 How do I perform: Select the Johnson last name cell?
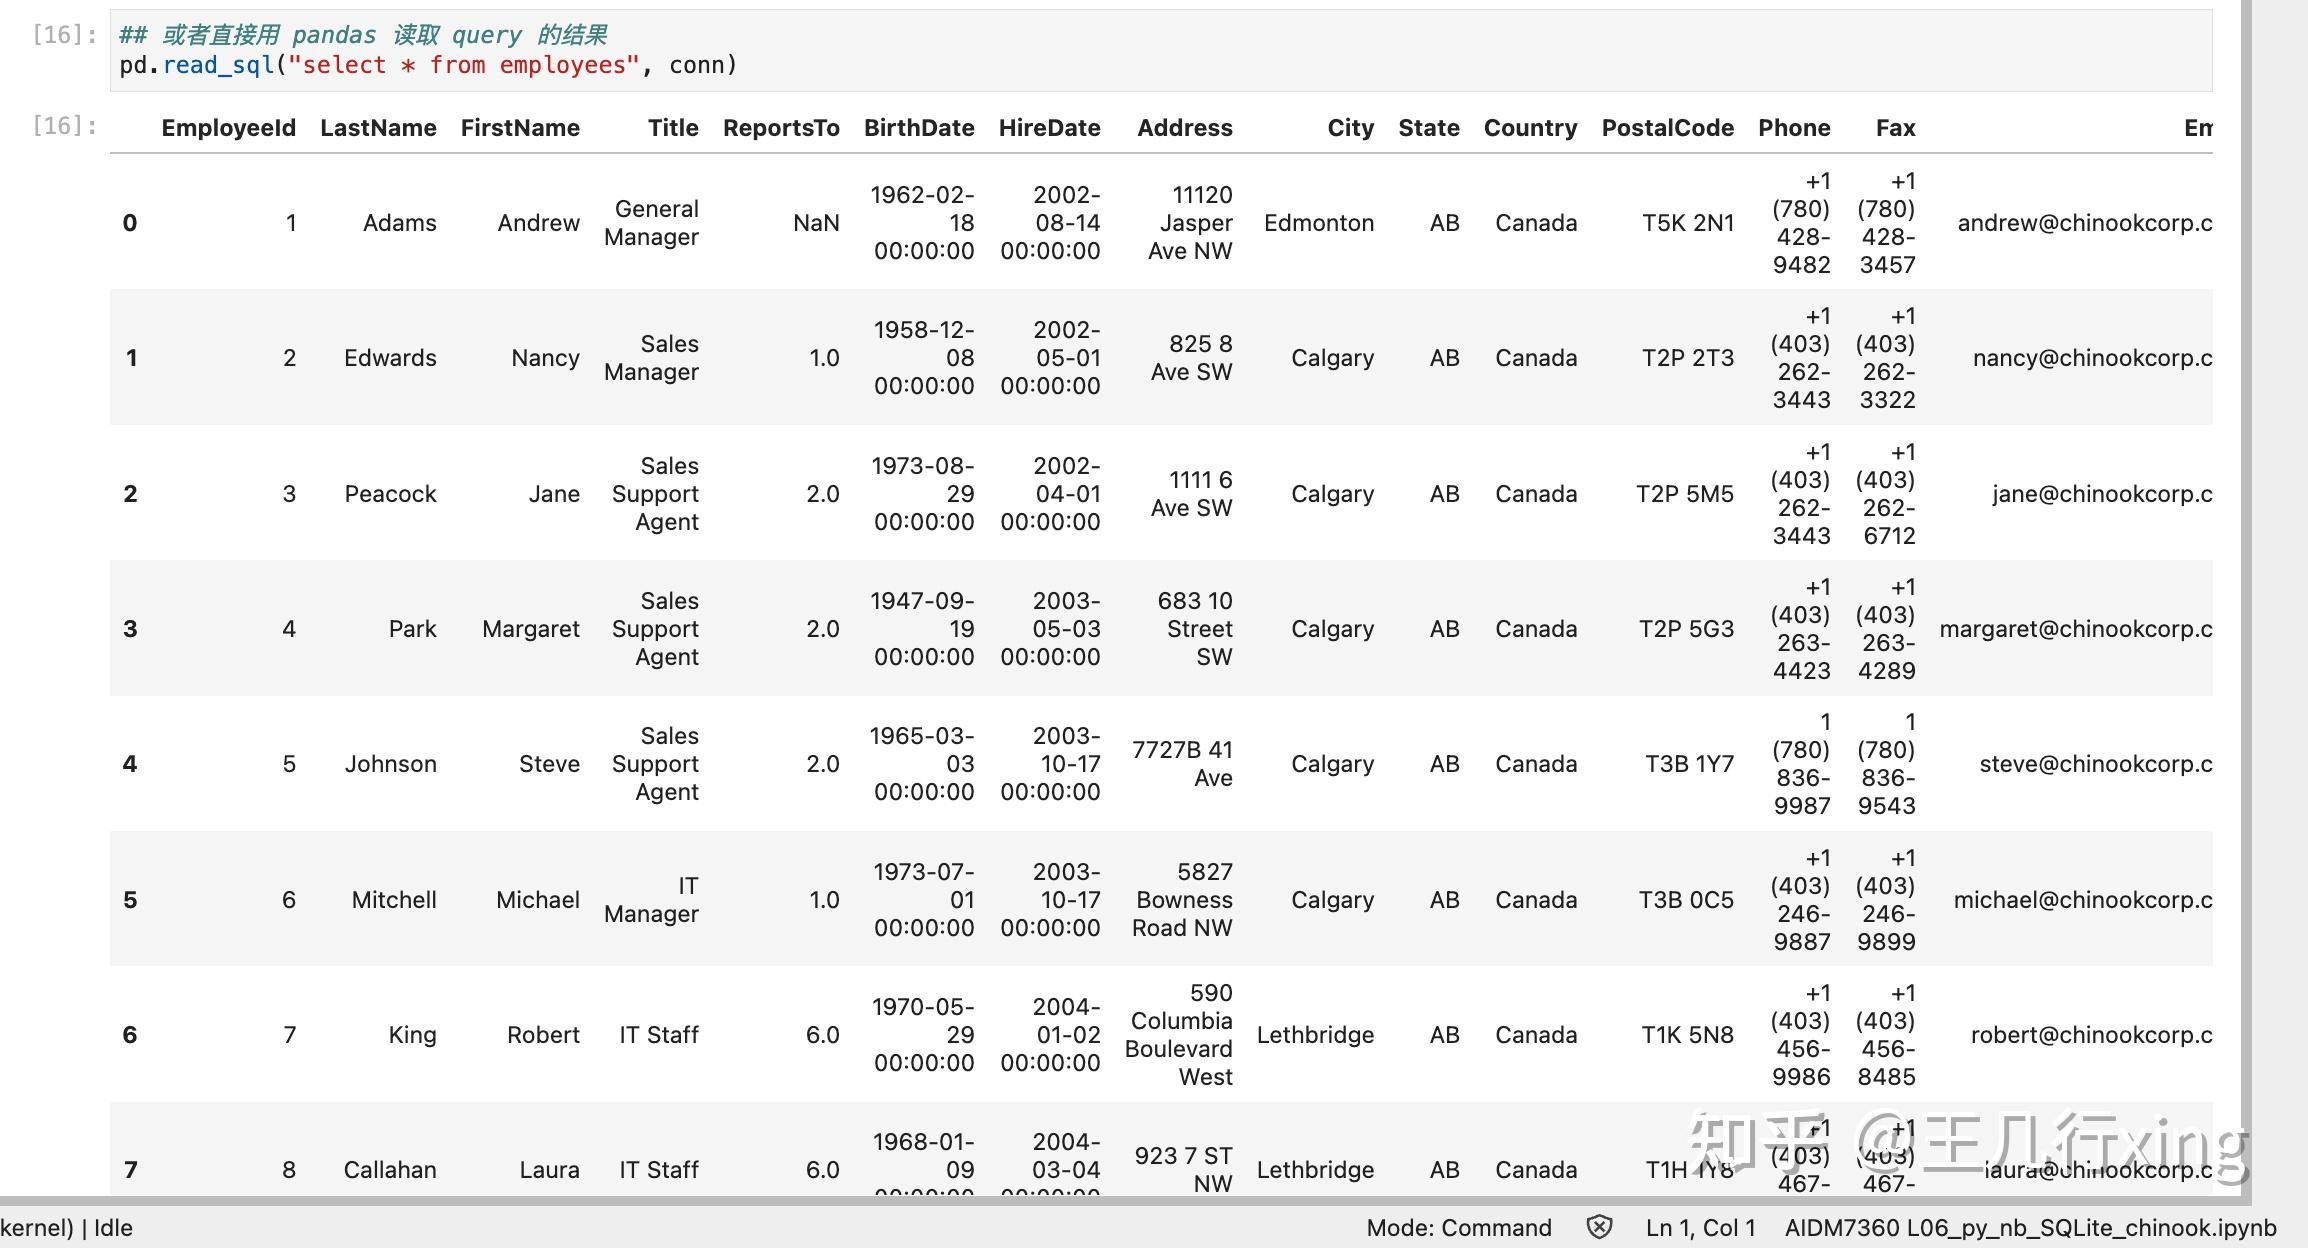[x=390, y=764]
